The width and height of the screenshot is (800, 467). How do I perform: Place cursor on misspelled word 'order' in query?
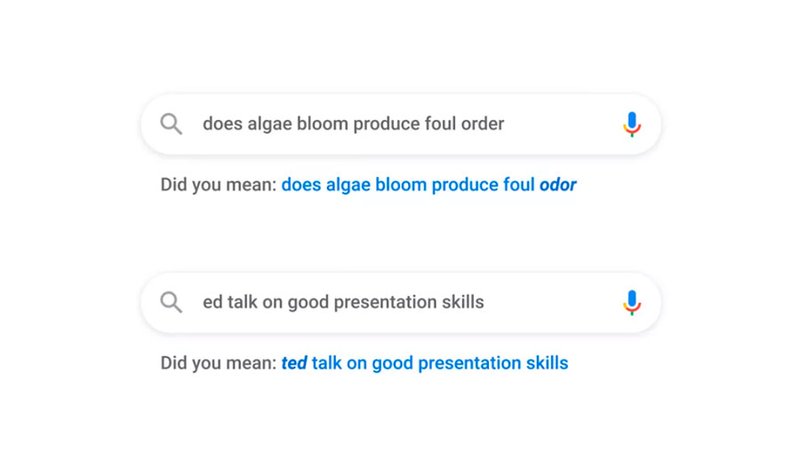point(482,124)
